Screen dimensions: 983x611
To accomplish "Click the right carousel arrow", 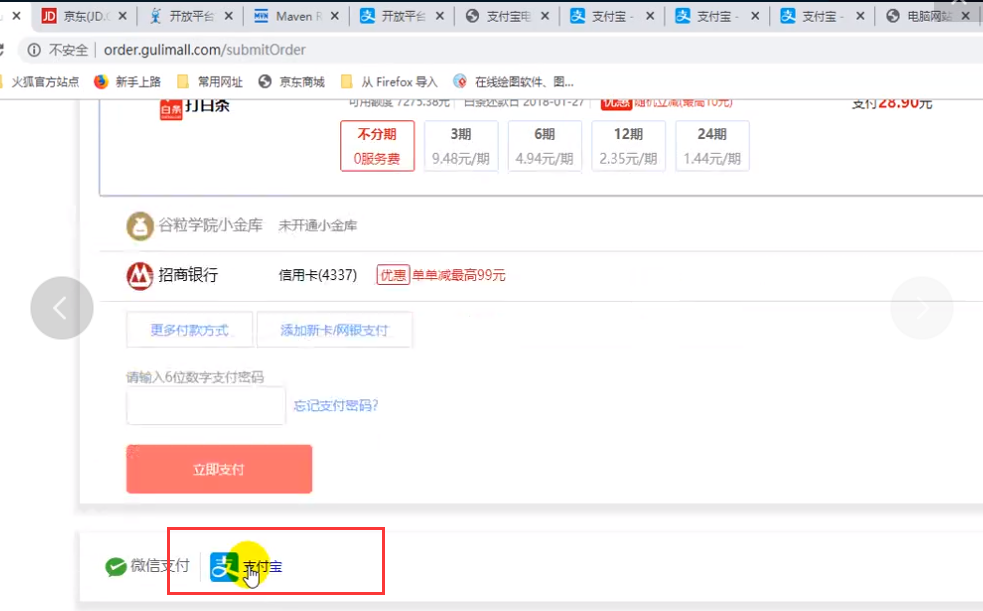I will coord(921,308).
